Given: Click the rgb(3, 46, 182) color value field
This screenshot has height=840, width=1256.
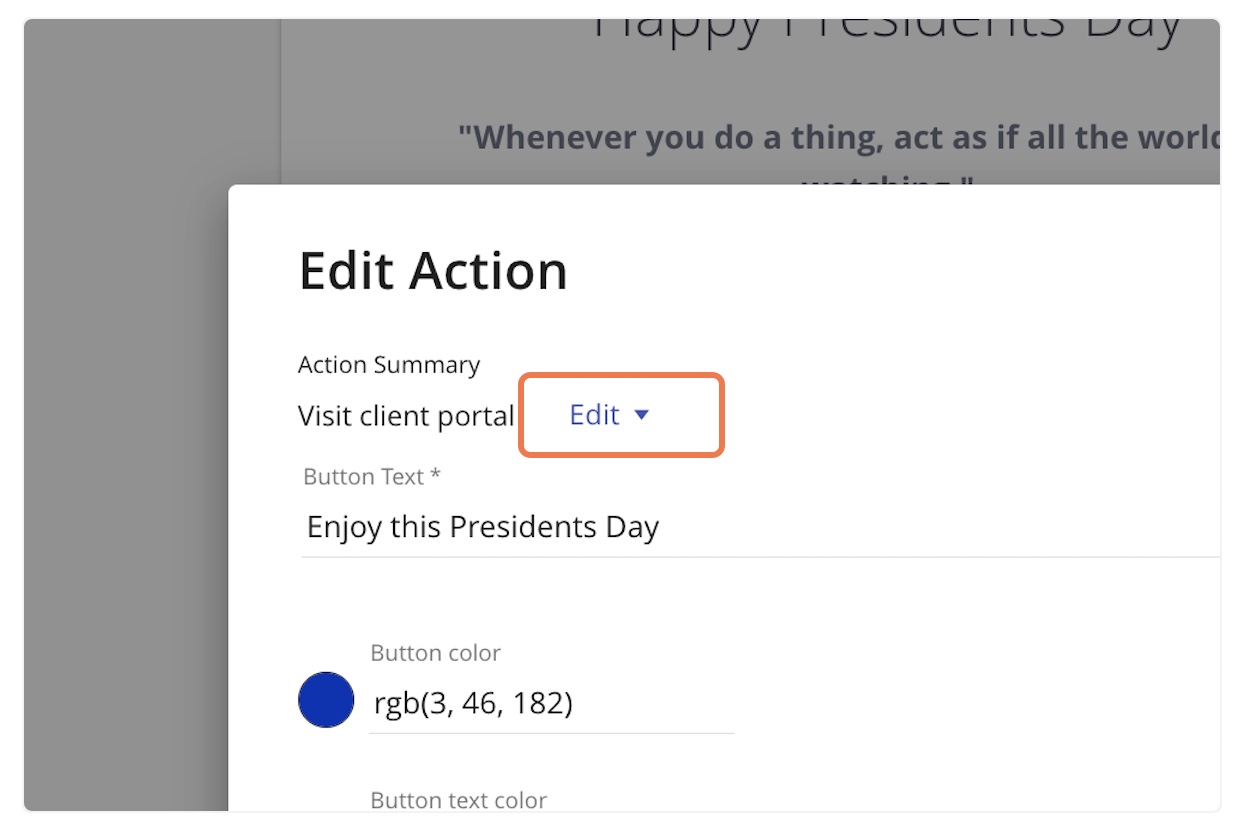Looking at the screenshot, I should coord(551,704).
